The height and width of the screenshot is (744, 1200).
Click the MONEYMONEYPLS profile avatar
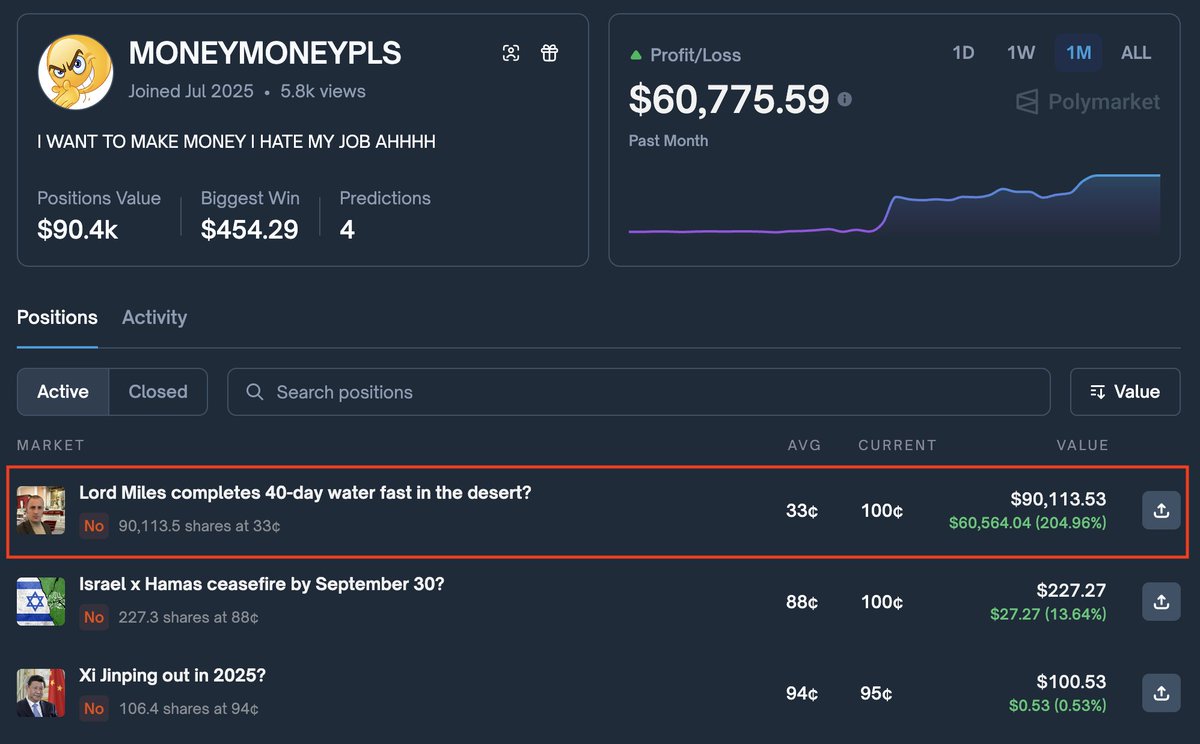75,72
